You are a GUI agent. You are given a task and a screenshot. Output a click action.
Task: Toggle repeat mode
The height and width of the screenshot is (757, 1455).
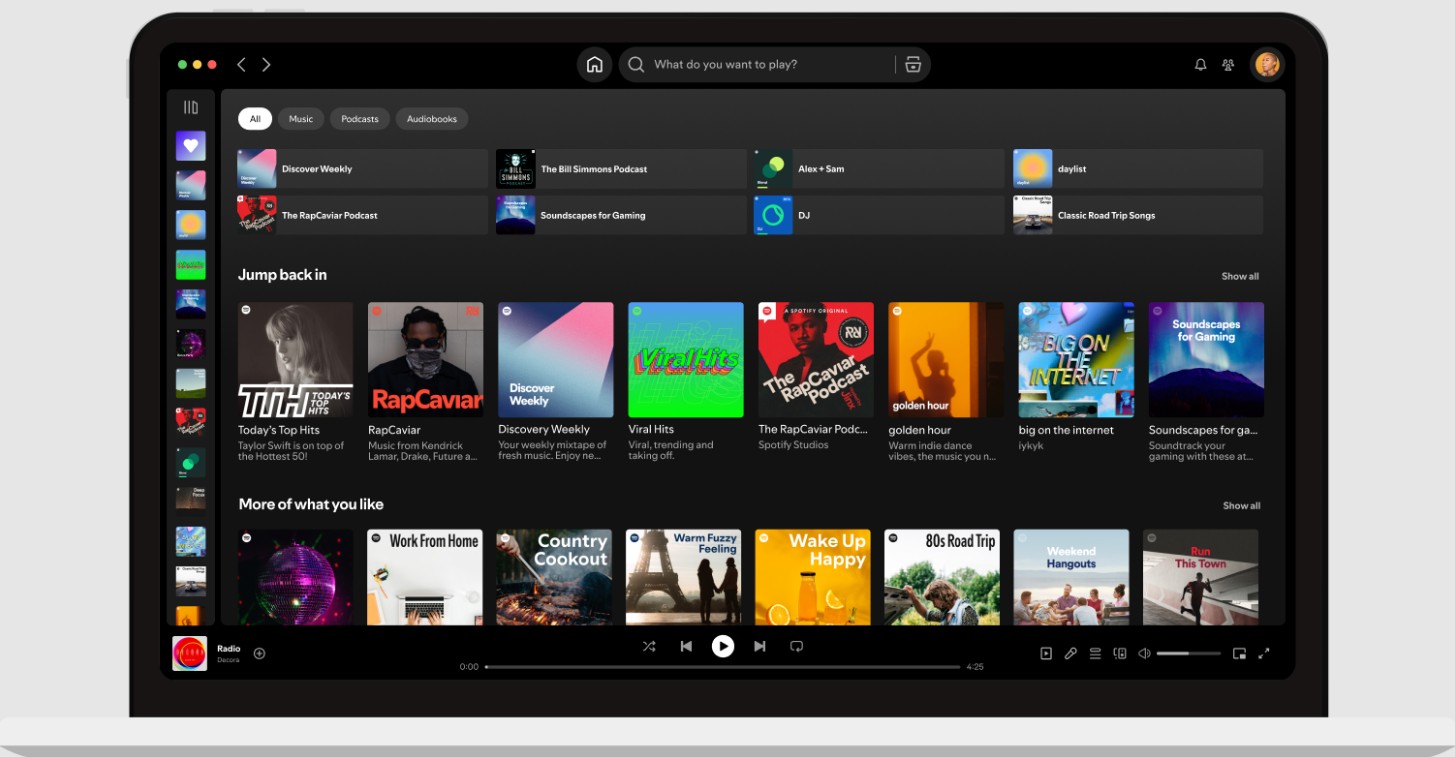796,646
